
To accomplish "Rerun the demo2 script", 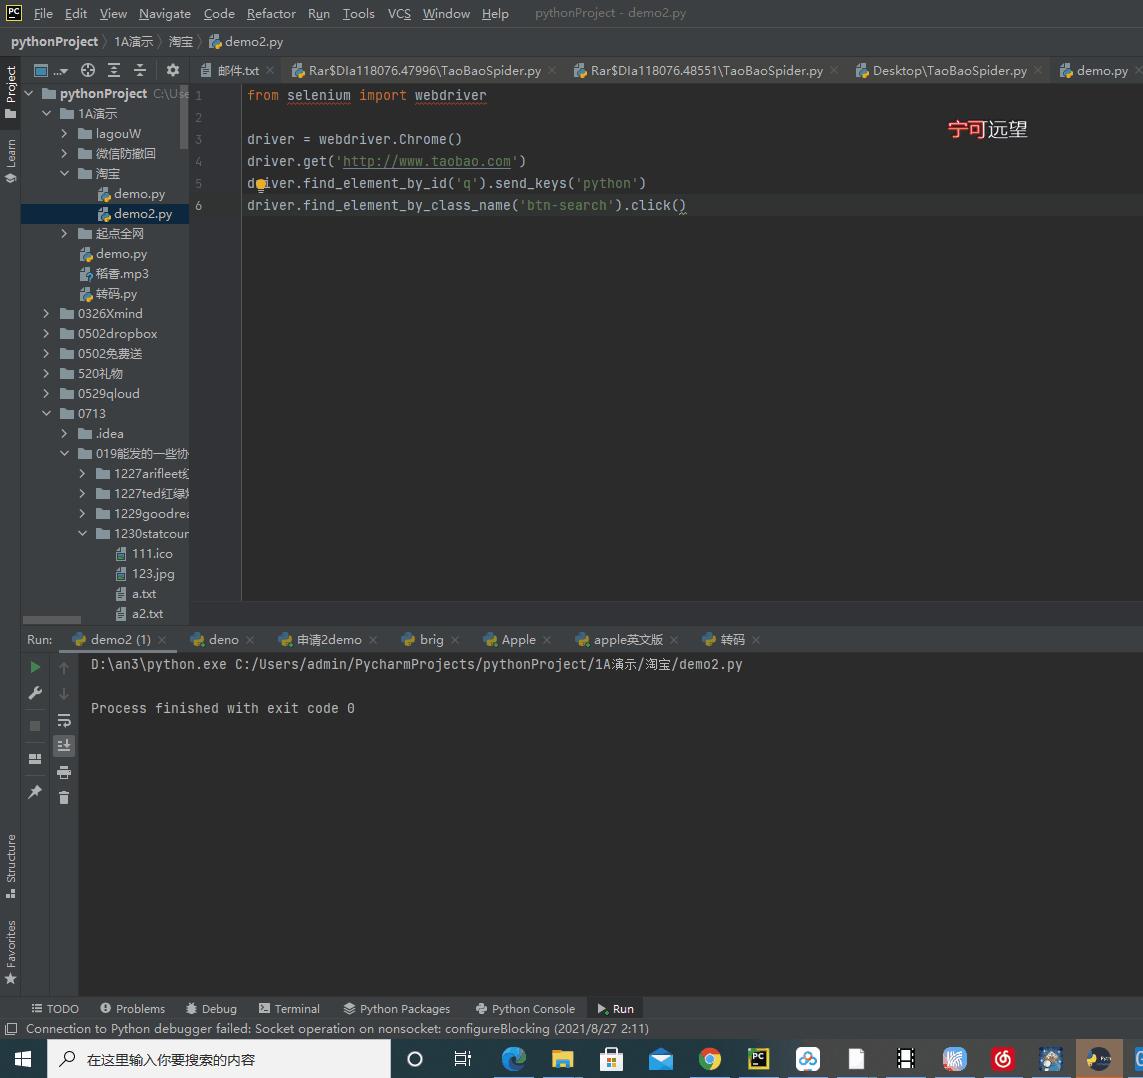I will 35,667.
